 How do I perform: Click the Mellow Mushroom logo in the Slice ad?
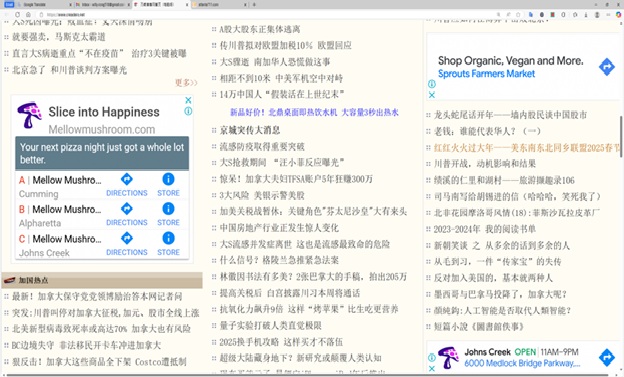(29, 115)
